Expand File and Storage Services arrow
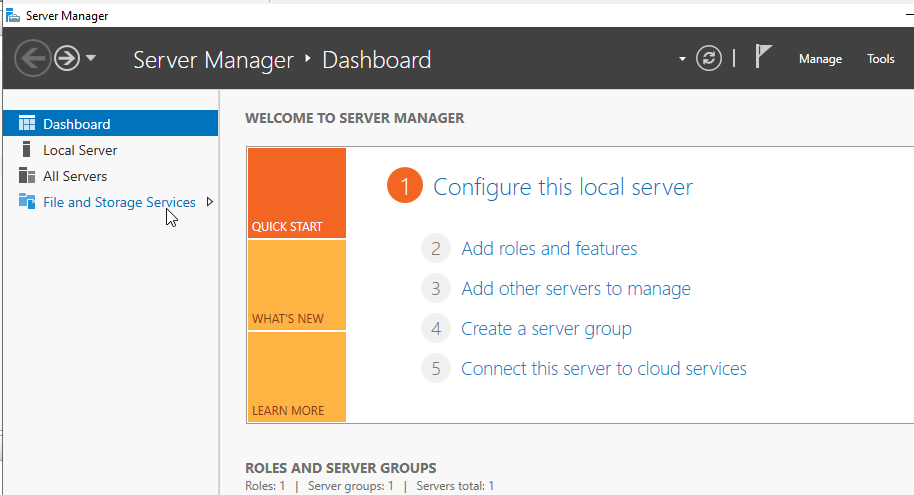The height and width of the screenshot is (495, 914). 210,202
